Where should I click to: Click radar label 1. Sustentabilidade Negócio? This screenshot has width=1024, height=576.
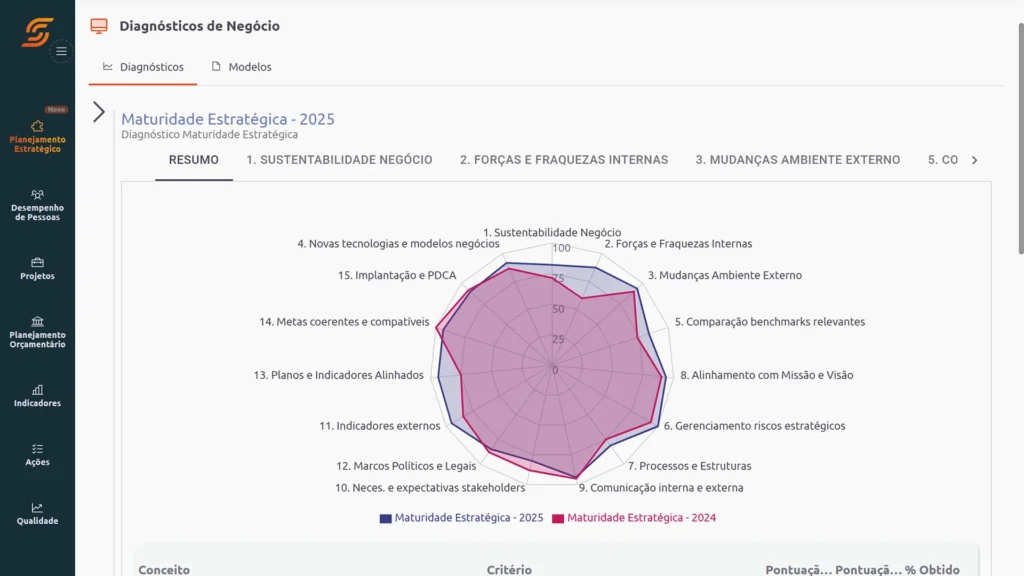pyautogui.click(x=552, y=232)
